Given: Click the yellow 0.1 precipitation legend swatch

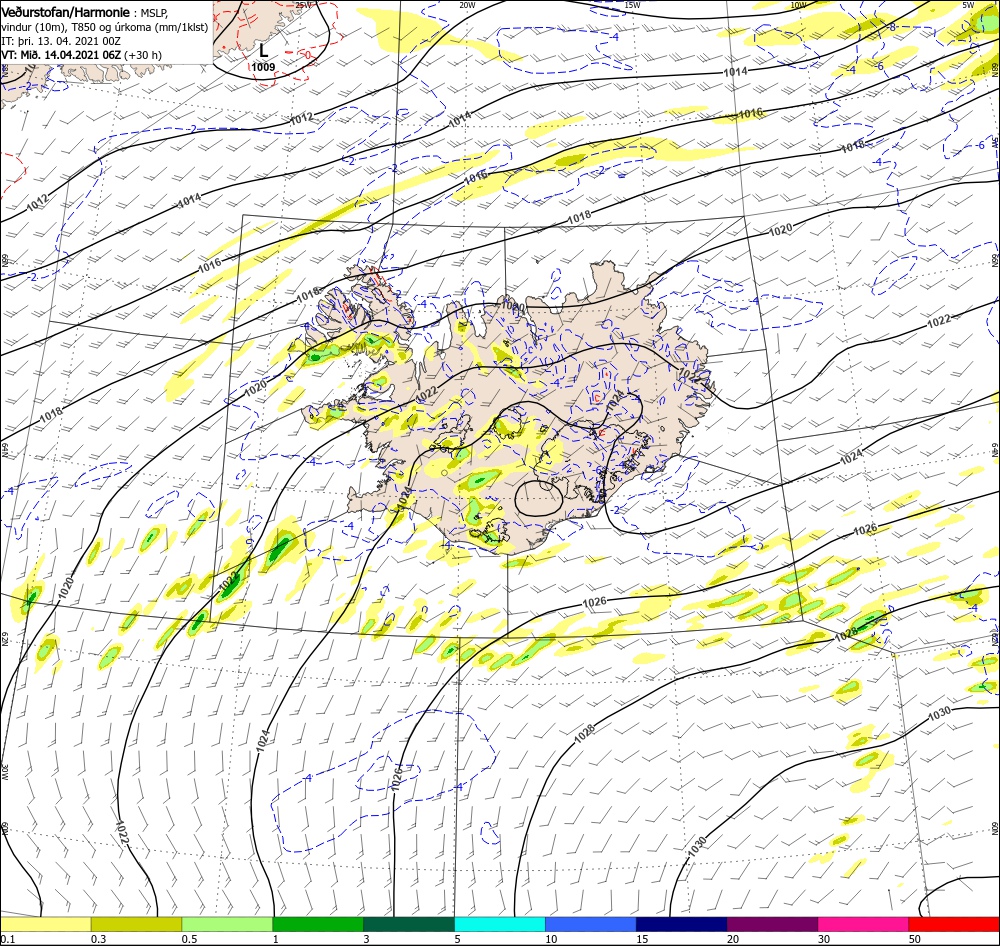Looking at the screenshot, I should [x=45, y=924].
